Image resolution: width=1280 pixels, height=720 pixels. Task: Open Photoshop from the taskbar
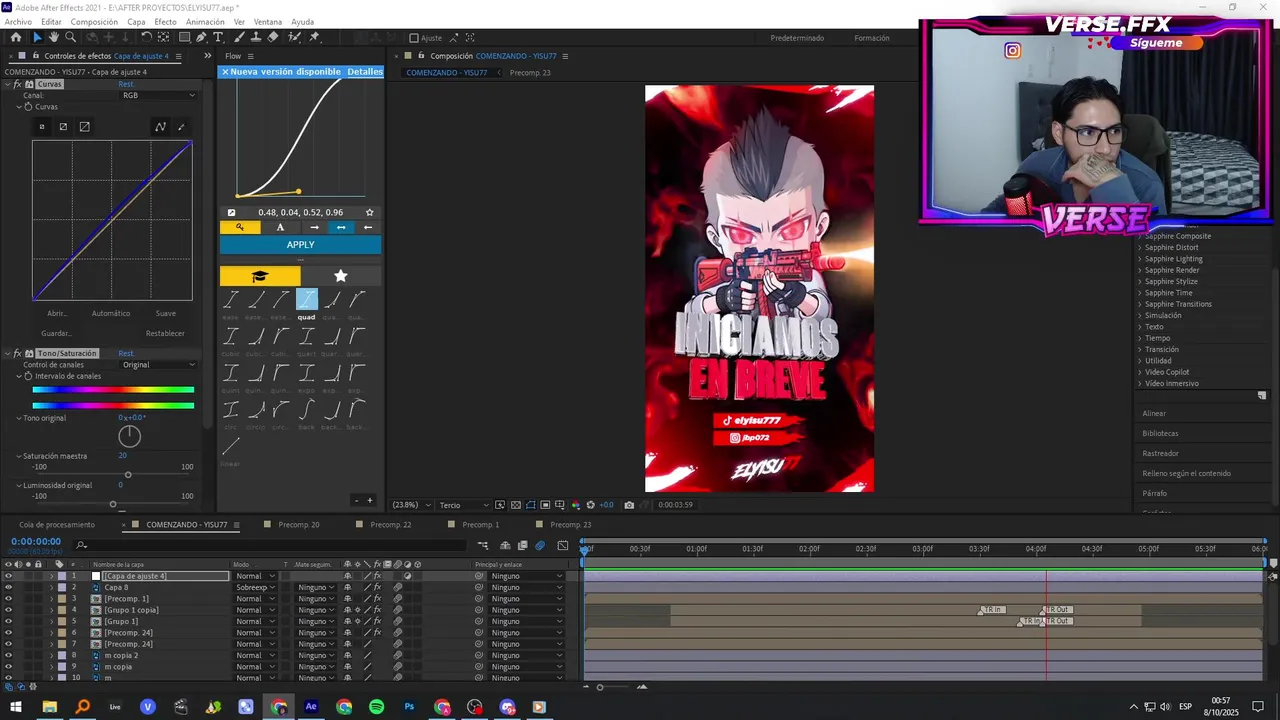tap(409, 707)
